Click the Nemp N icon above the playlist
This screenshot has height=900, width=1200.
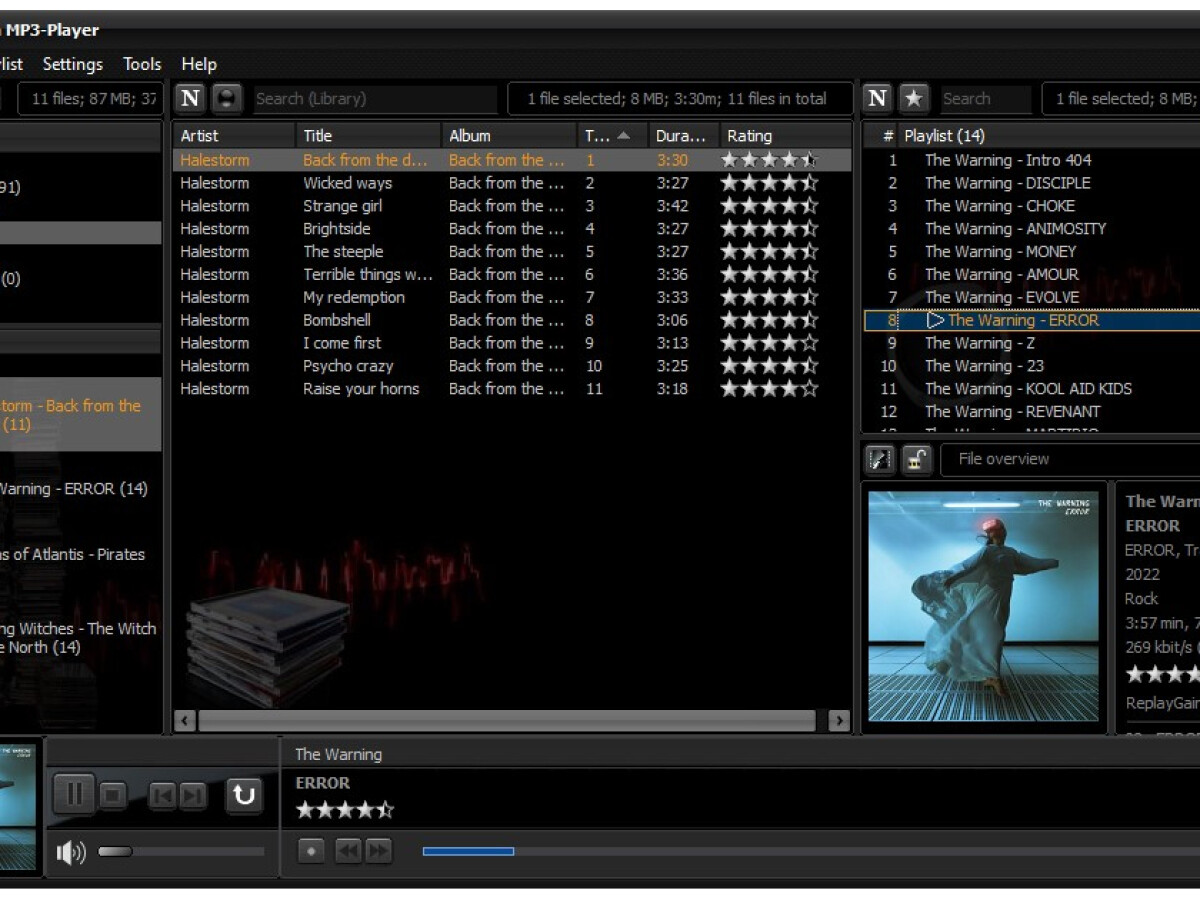pos(877,98)
